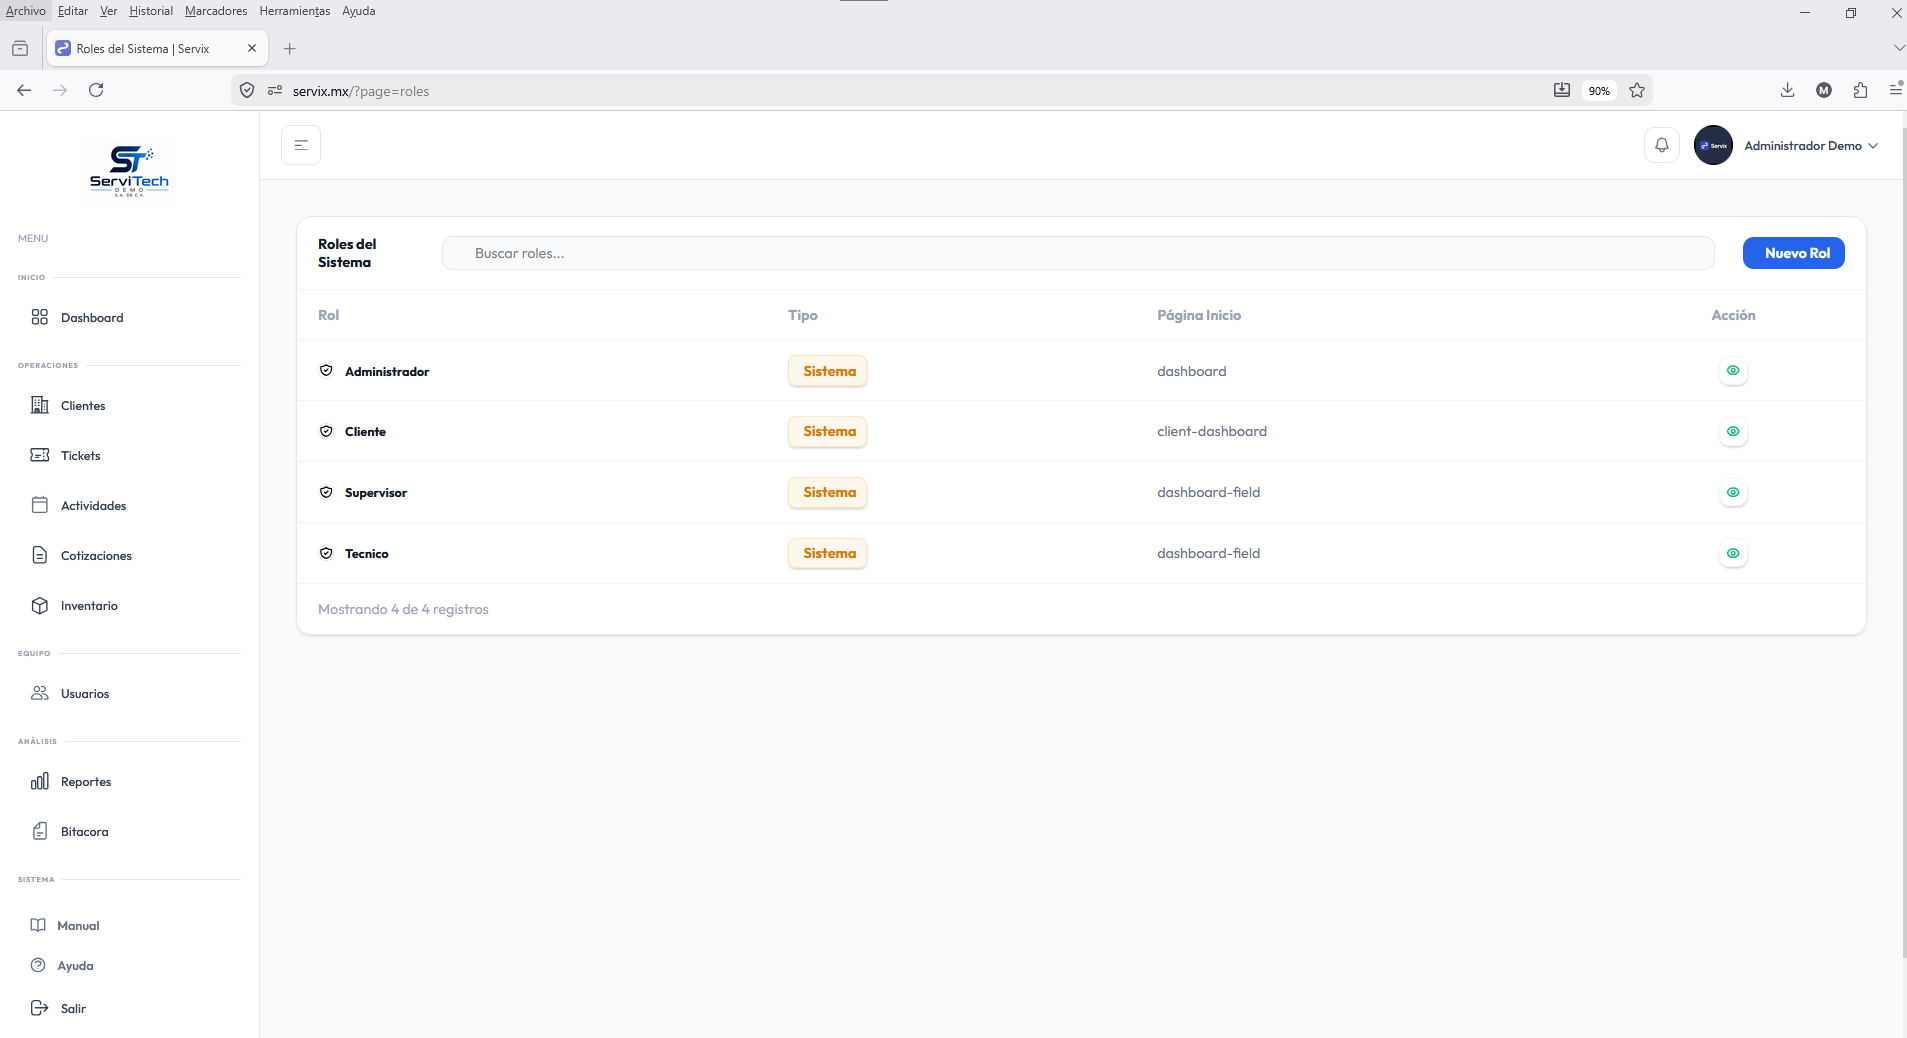1907x1038 pixels.
Task: Click the Sistema badge in Administrador row
Action: (x=828, y=371)
